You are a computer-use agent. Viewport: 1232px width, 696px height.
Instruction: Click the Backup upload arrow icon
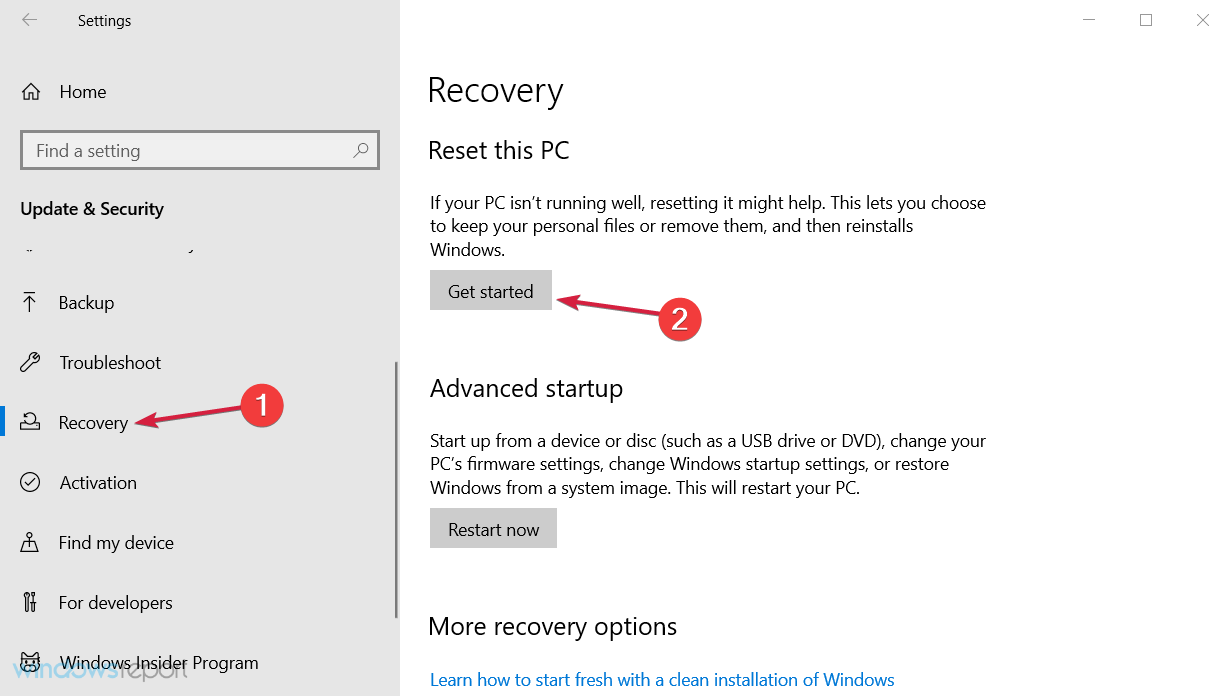tap(30, 302)
